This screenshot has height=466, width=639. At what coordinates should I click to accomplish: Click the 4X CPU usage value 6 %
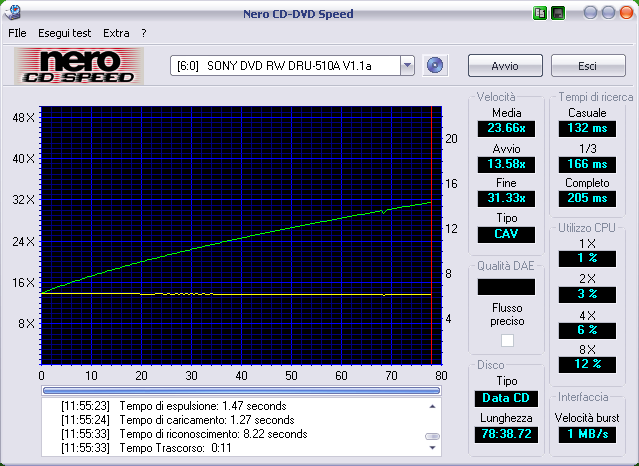coord(587,330)
